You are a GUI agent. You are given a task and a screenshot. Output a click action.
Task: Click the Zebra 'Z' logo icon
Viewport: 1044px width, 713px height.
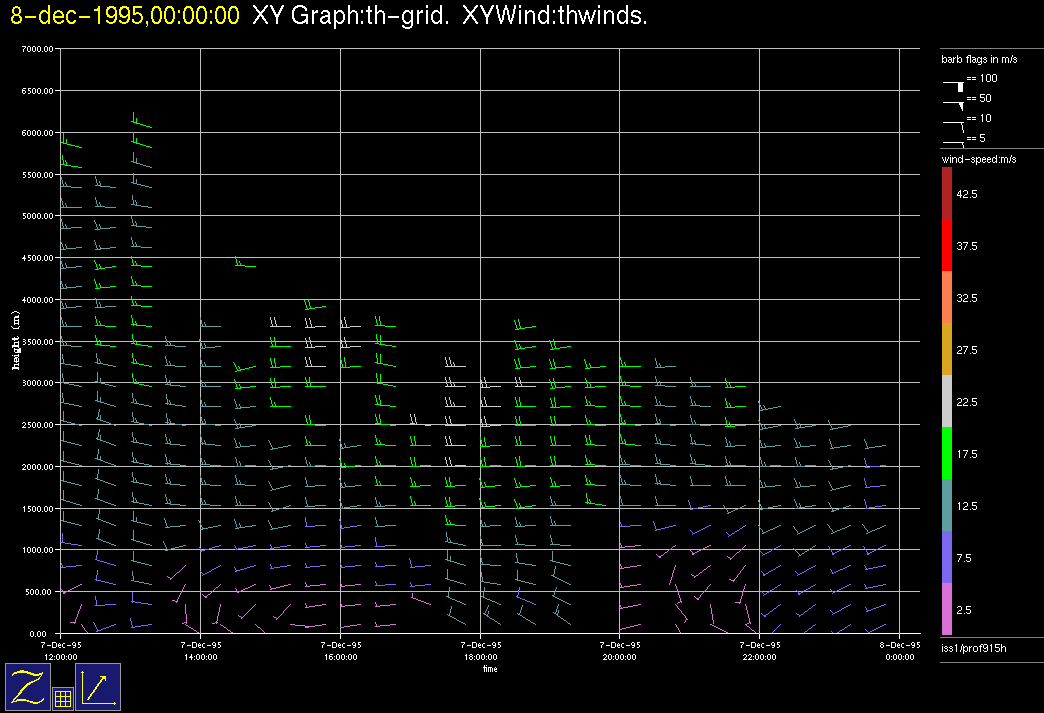pos(26,686)
